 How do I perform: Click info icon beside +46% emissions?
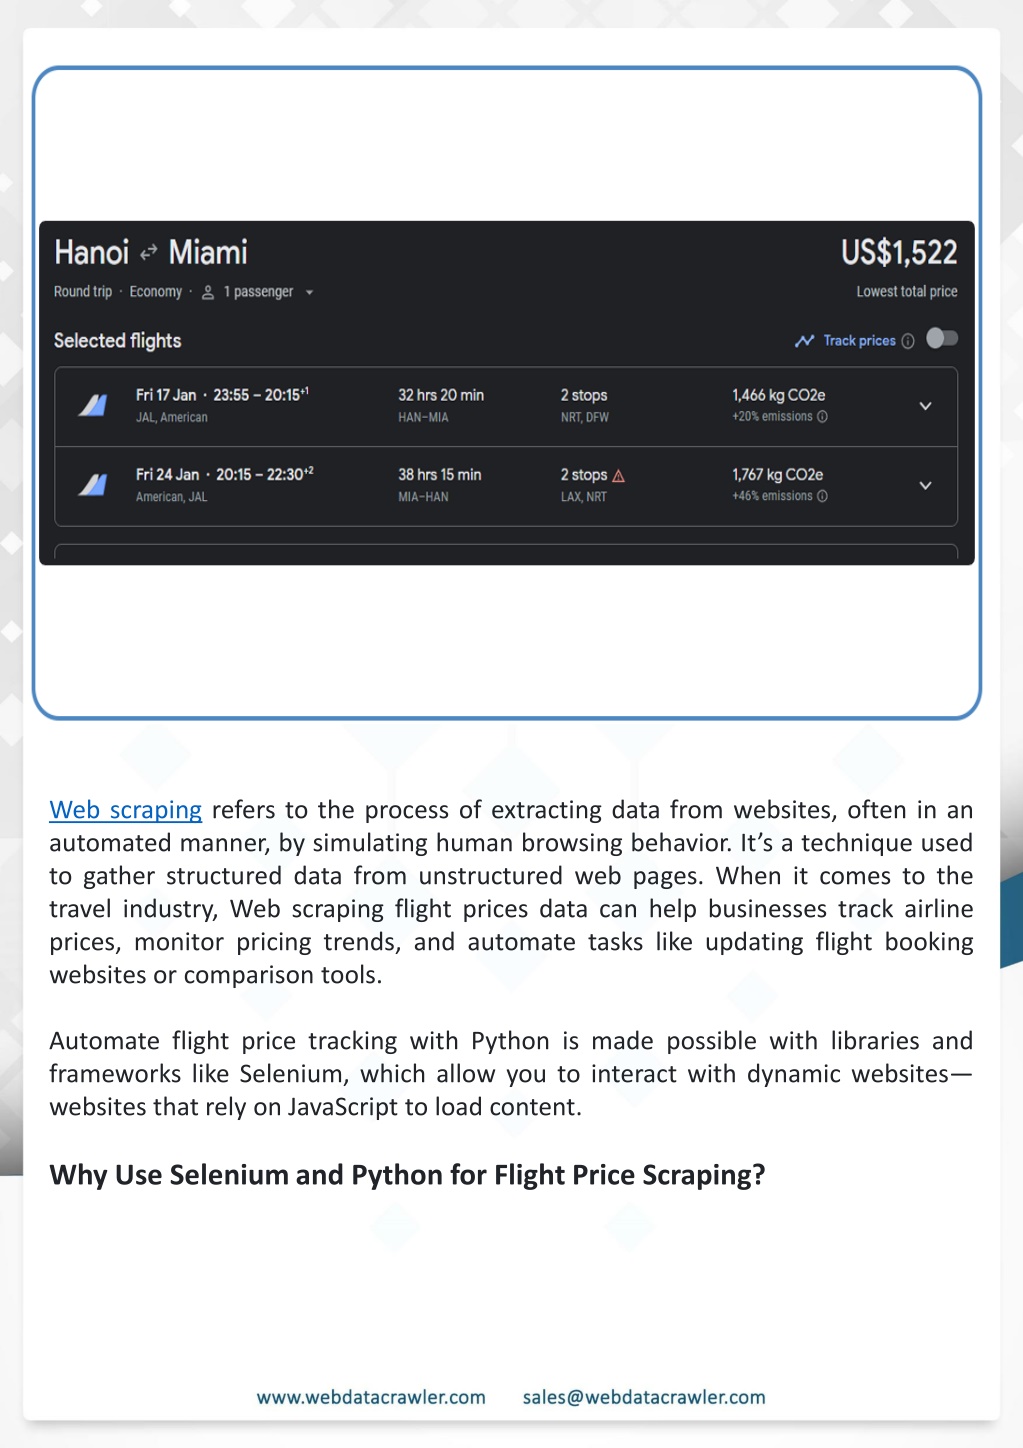pyautogui.click(x=822, y=496)
